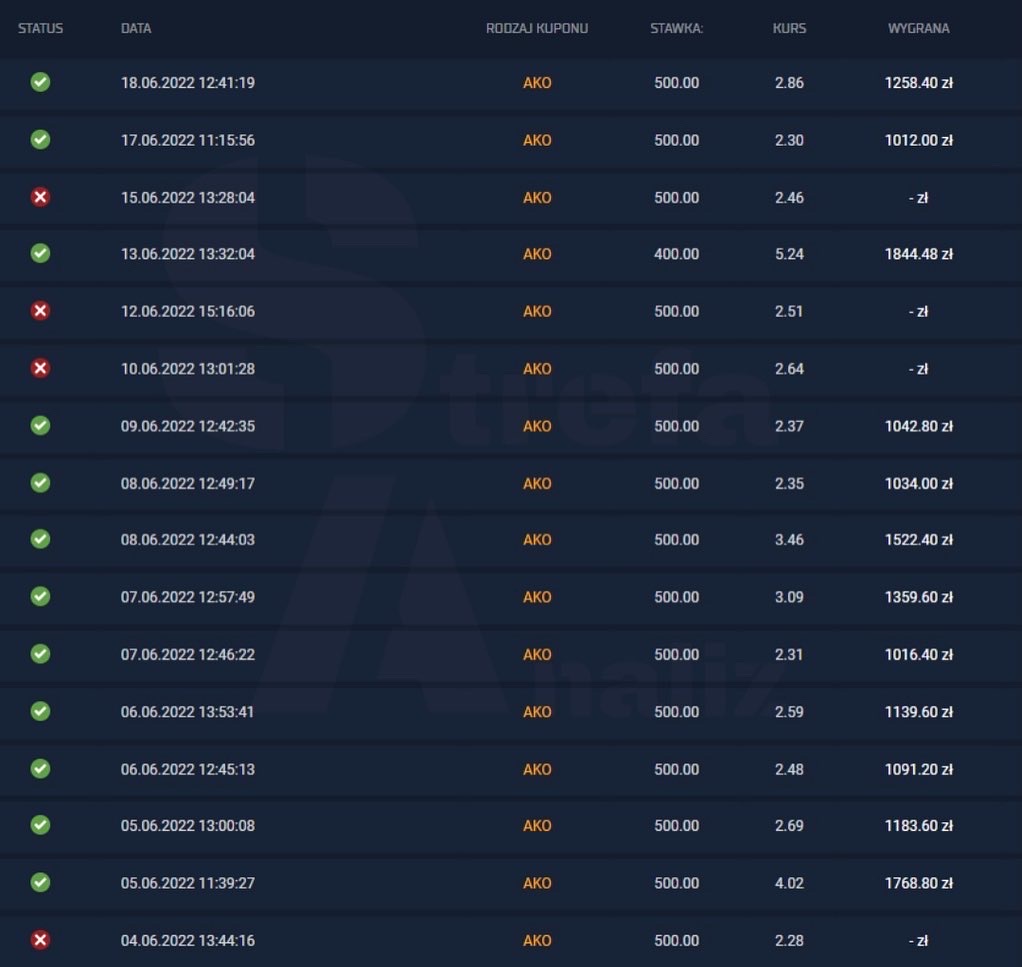Click winnings 1844.48 zł
Screen dimensions: 1022x967
pos(918,254)
